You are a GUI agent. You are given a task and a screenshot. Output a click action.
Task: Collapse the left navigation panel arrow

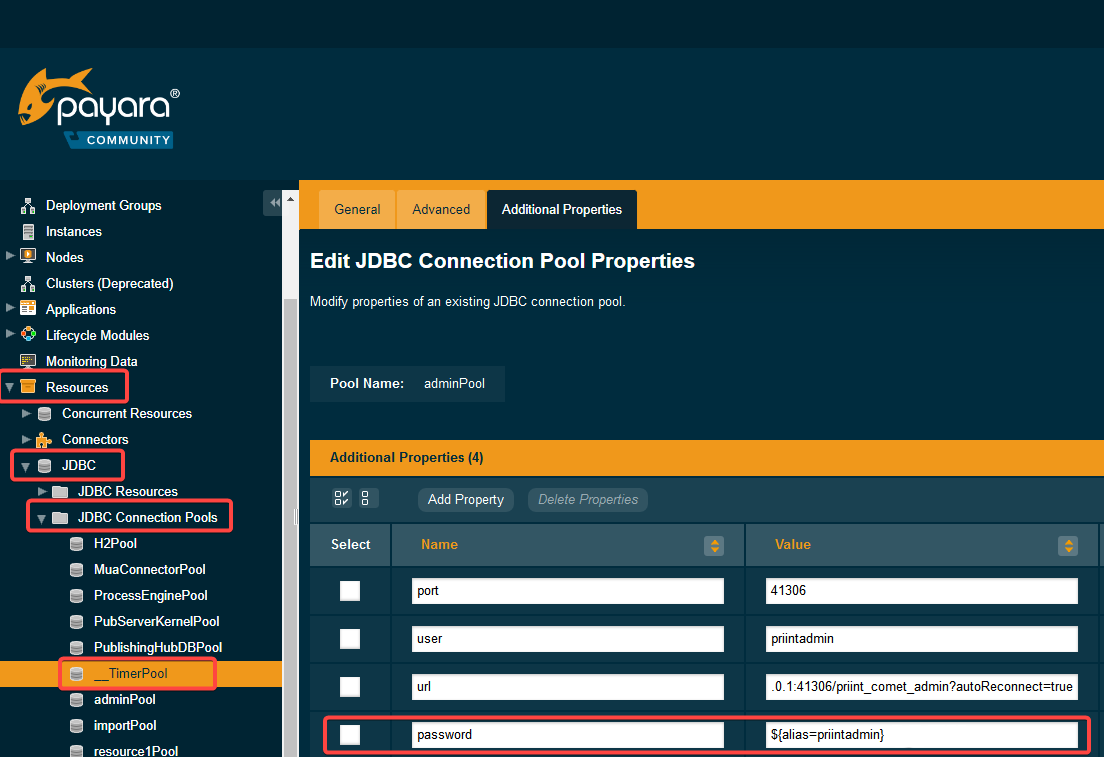[274, 203]
